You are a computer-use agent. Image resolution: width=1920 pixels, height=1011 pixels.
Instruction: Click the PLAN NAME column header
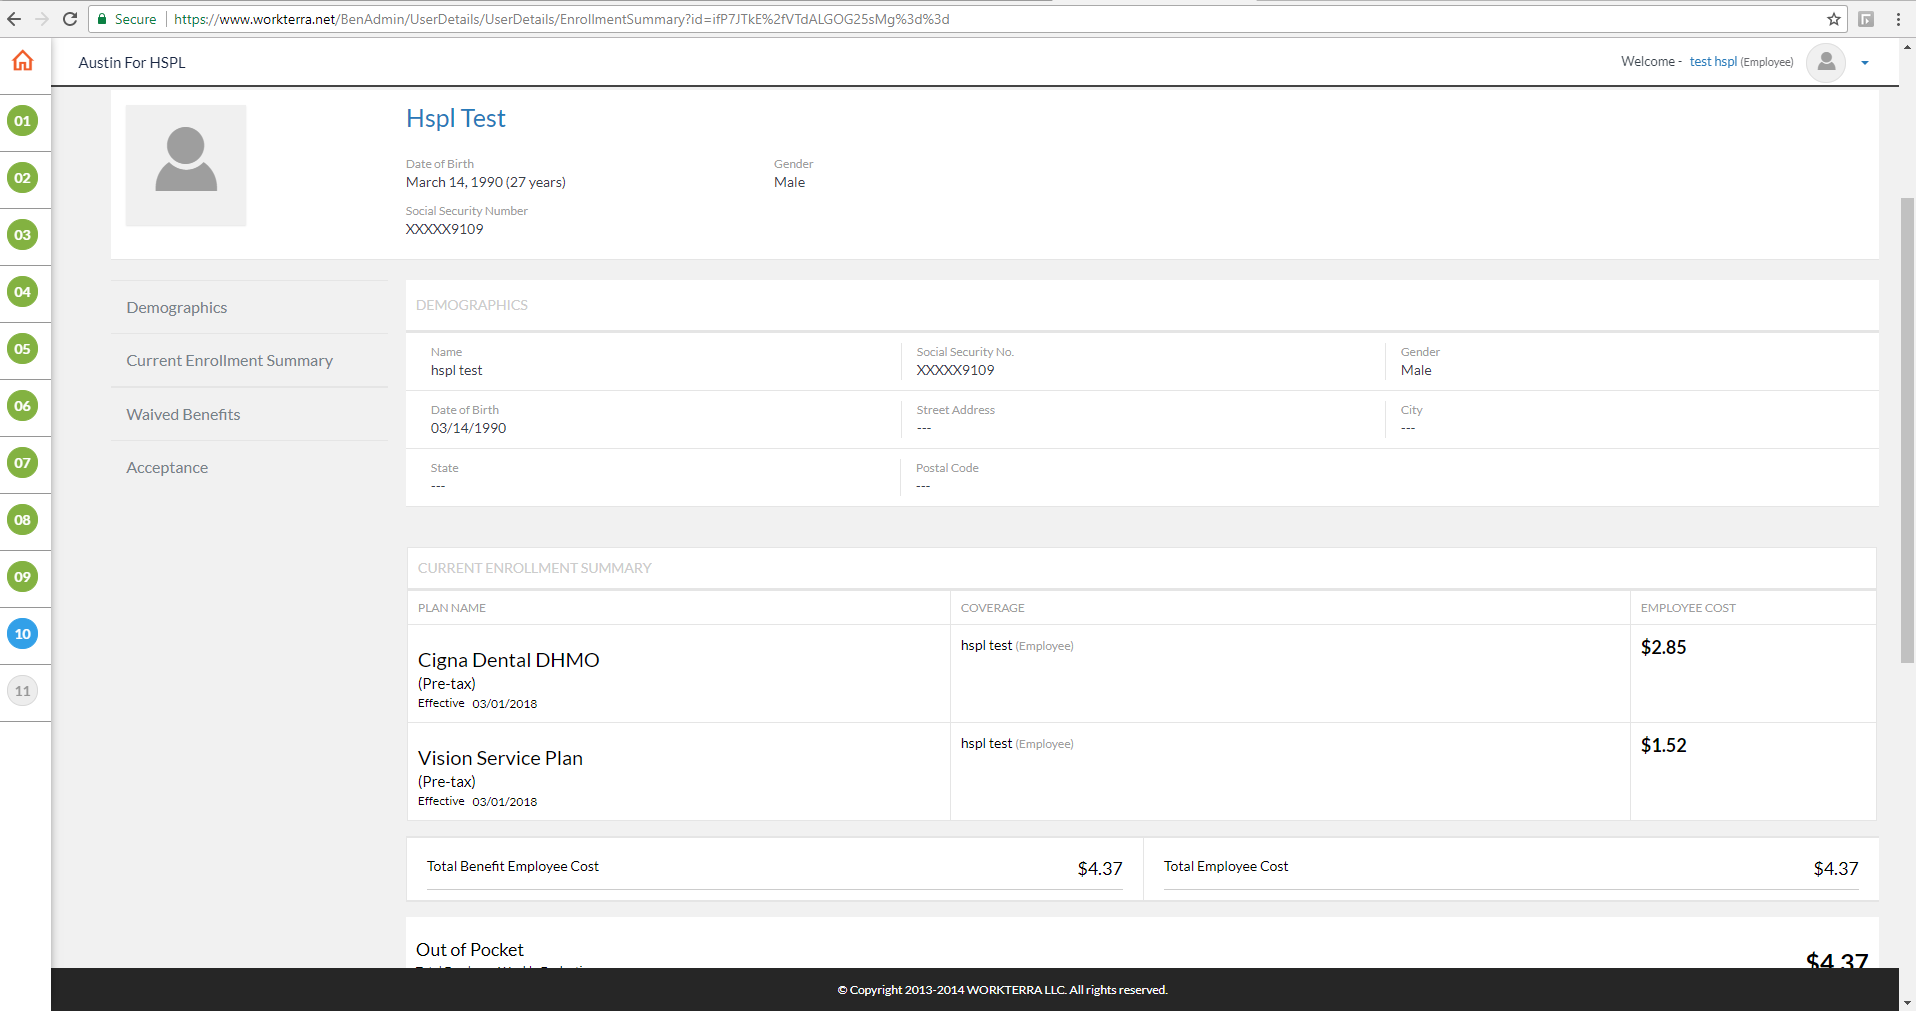click(452, 608)
